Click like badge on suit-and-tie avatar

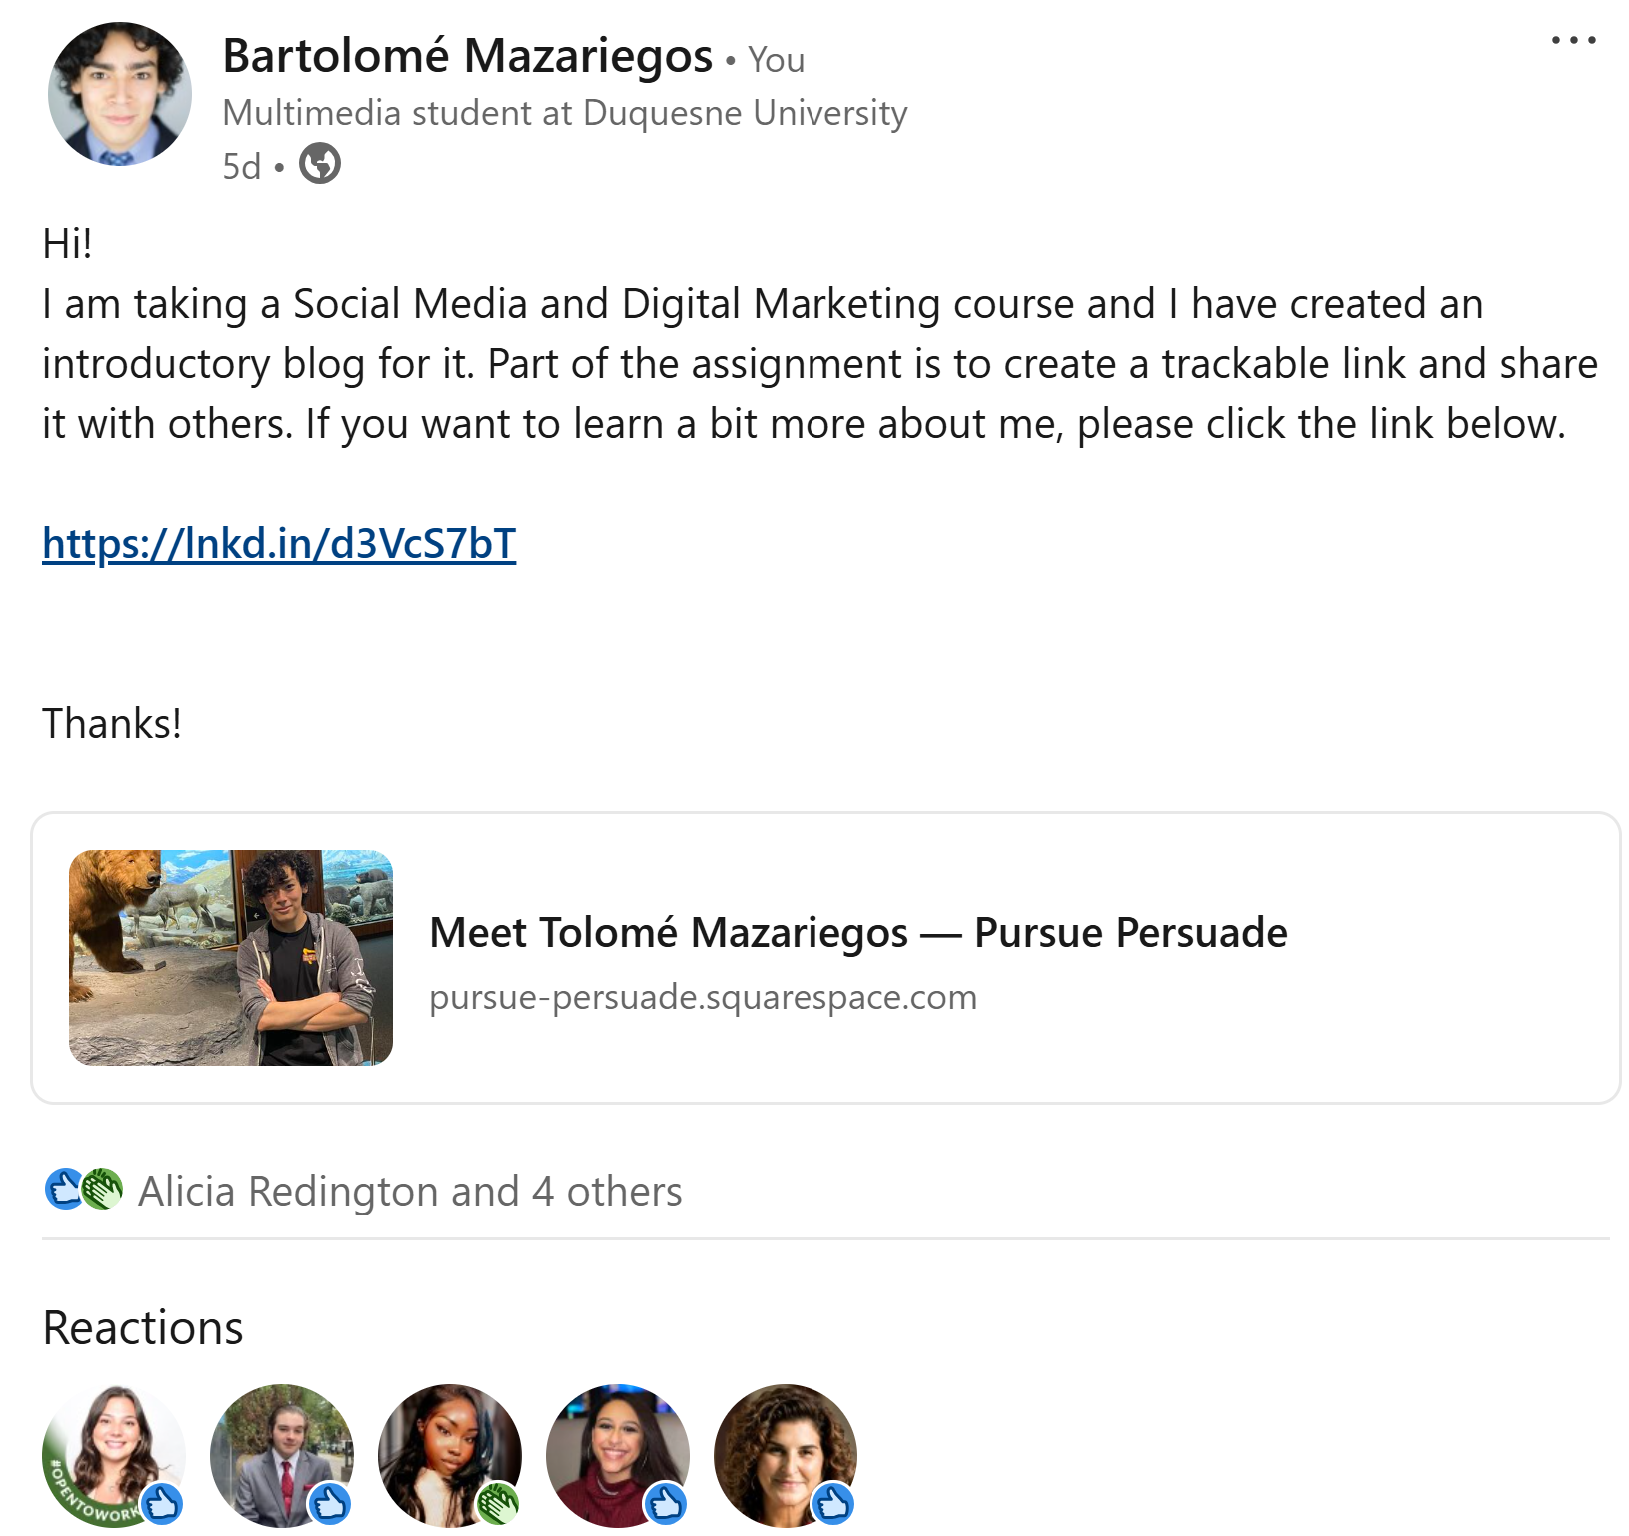click(330, 1503)
